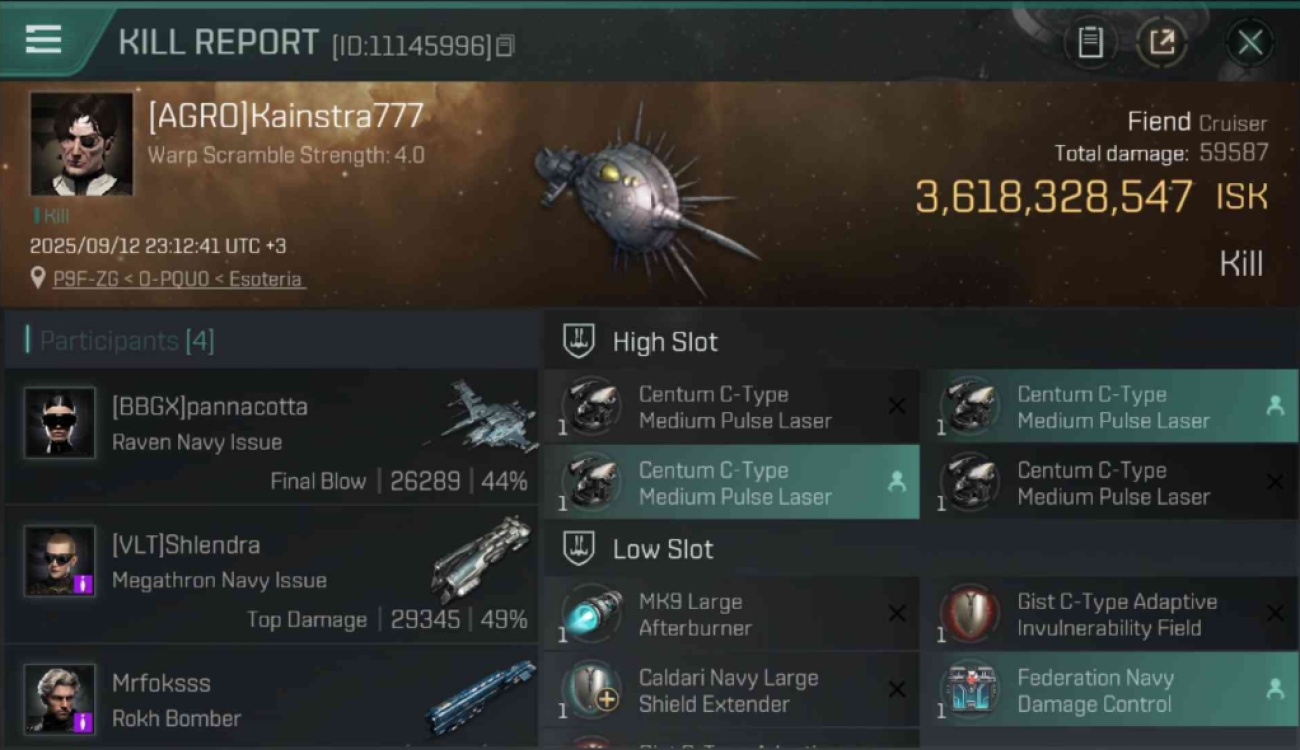Screen dimensions: 1300x750
Task: Select pannacotta's portrait in participants
Action: point(60,423)
